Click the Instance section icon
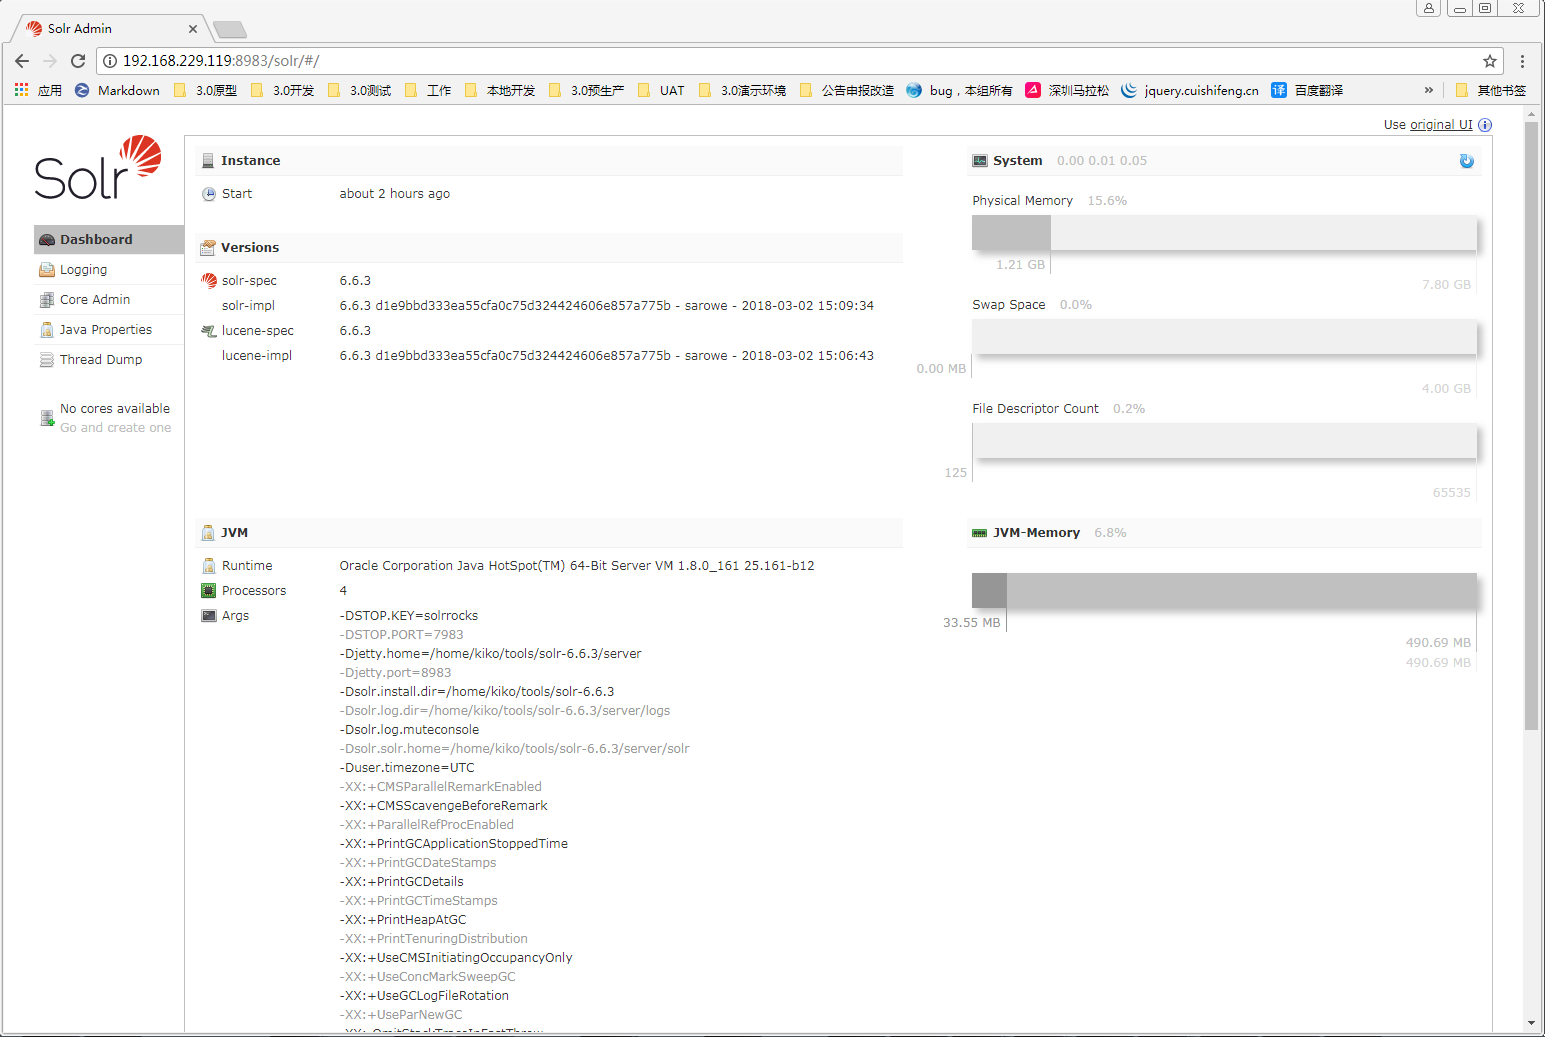1545x1037 pixels. pyautogui.click(x=208, y=161)
